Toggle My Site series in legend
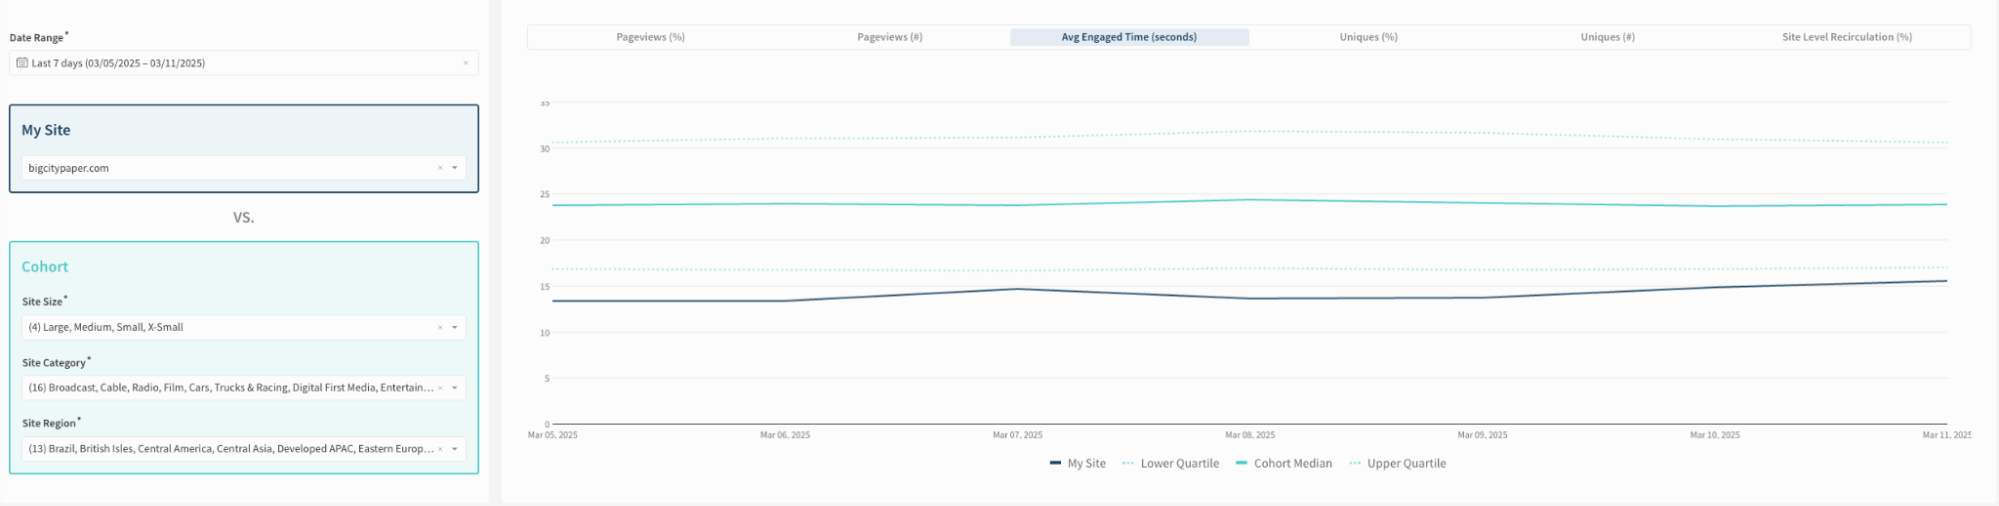 click(x=1078, y=463)
